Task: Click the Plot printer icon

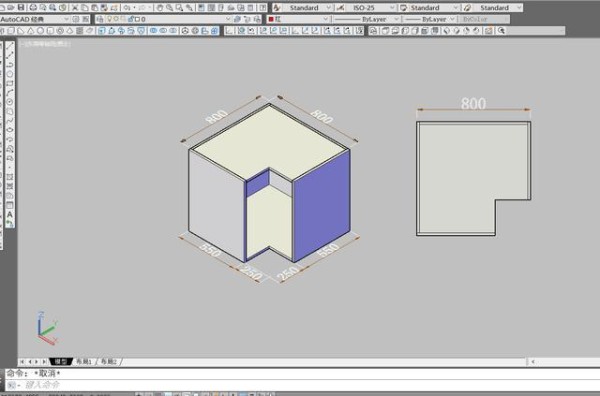Action: (33, 7)
